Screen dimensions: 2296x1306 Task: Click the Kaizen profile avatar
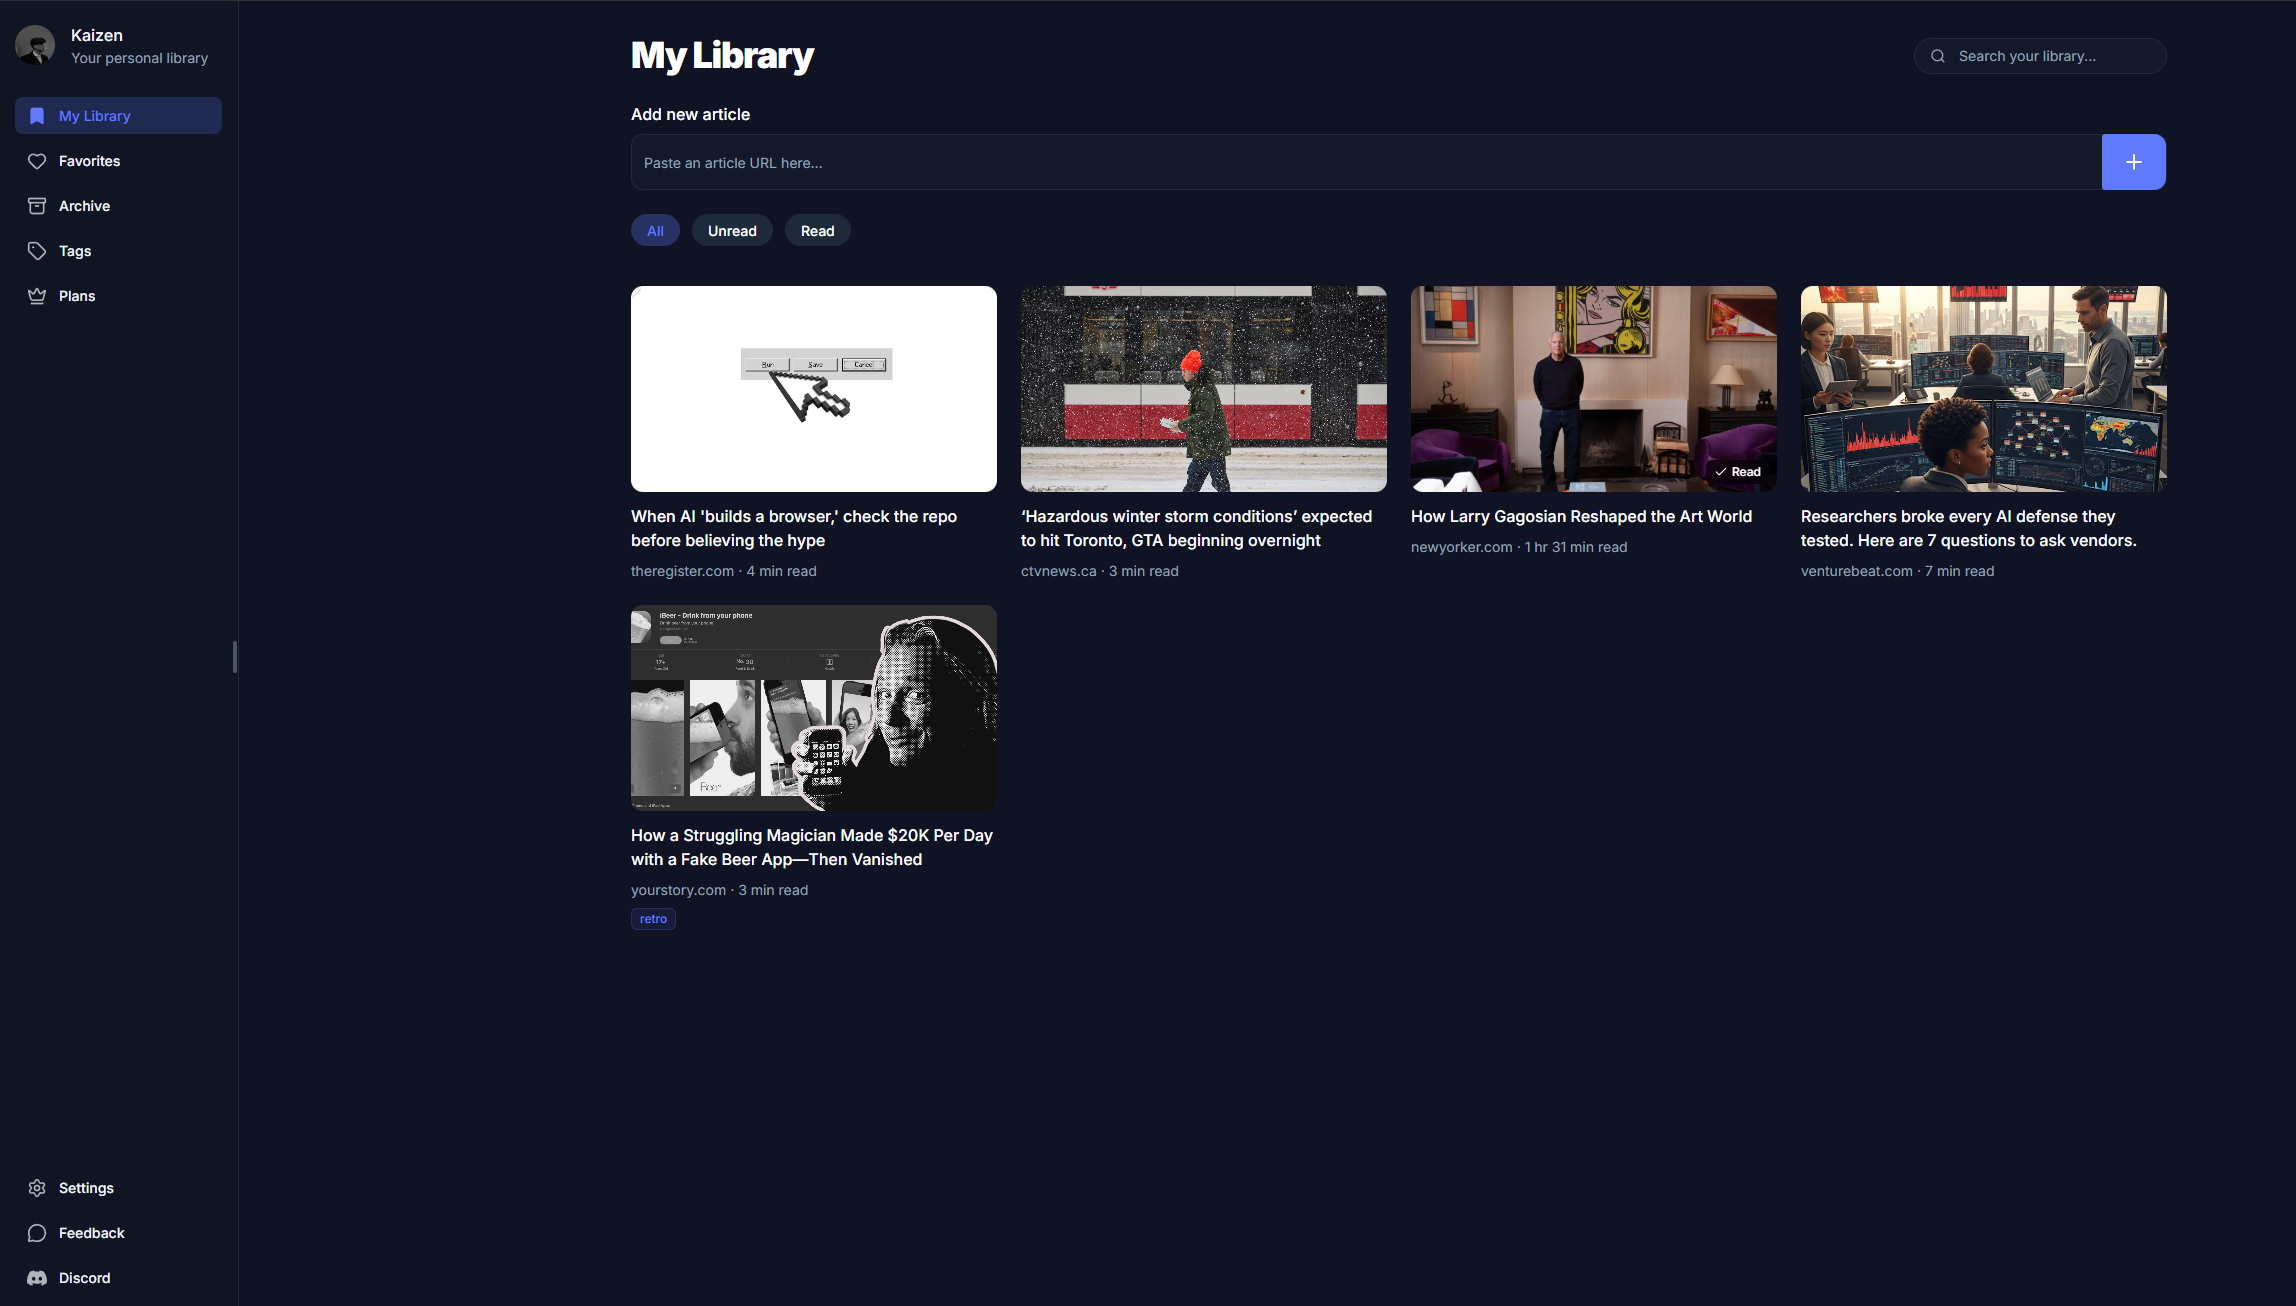coord(36,44)
